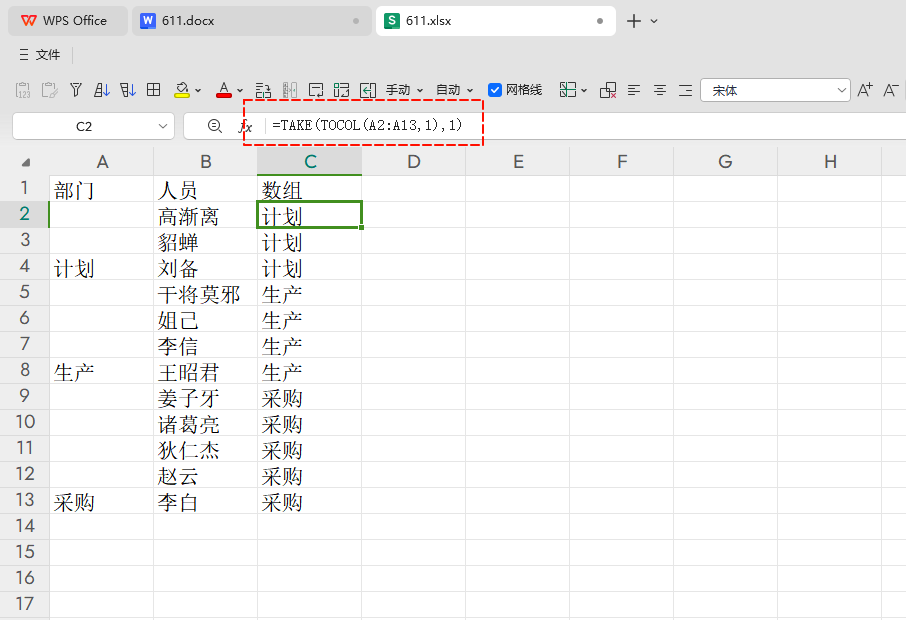Open the C2 name box dropdown
The width and height of the screenshot is (906, 620).
click(x=163, y=127)
